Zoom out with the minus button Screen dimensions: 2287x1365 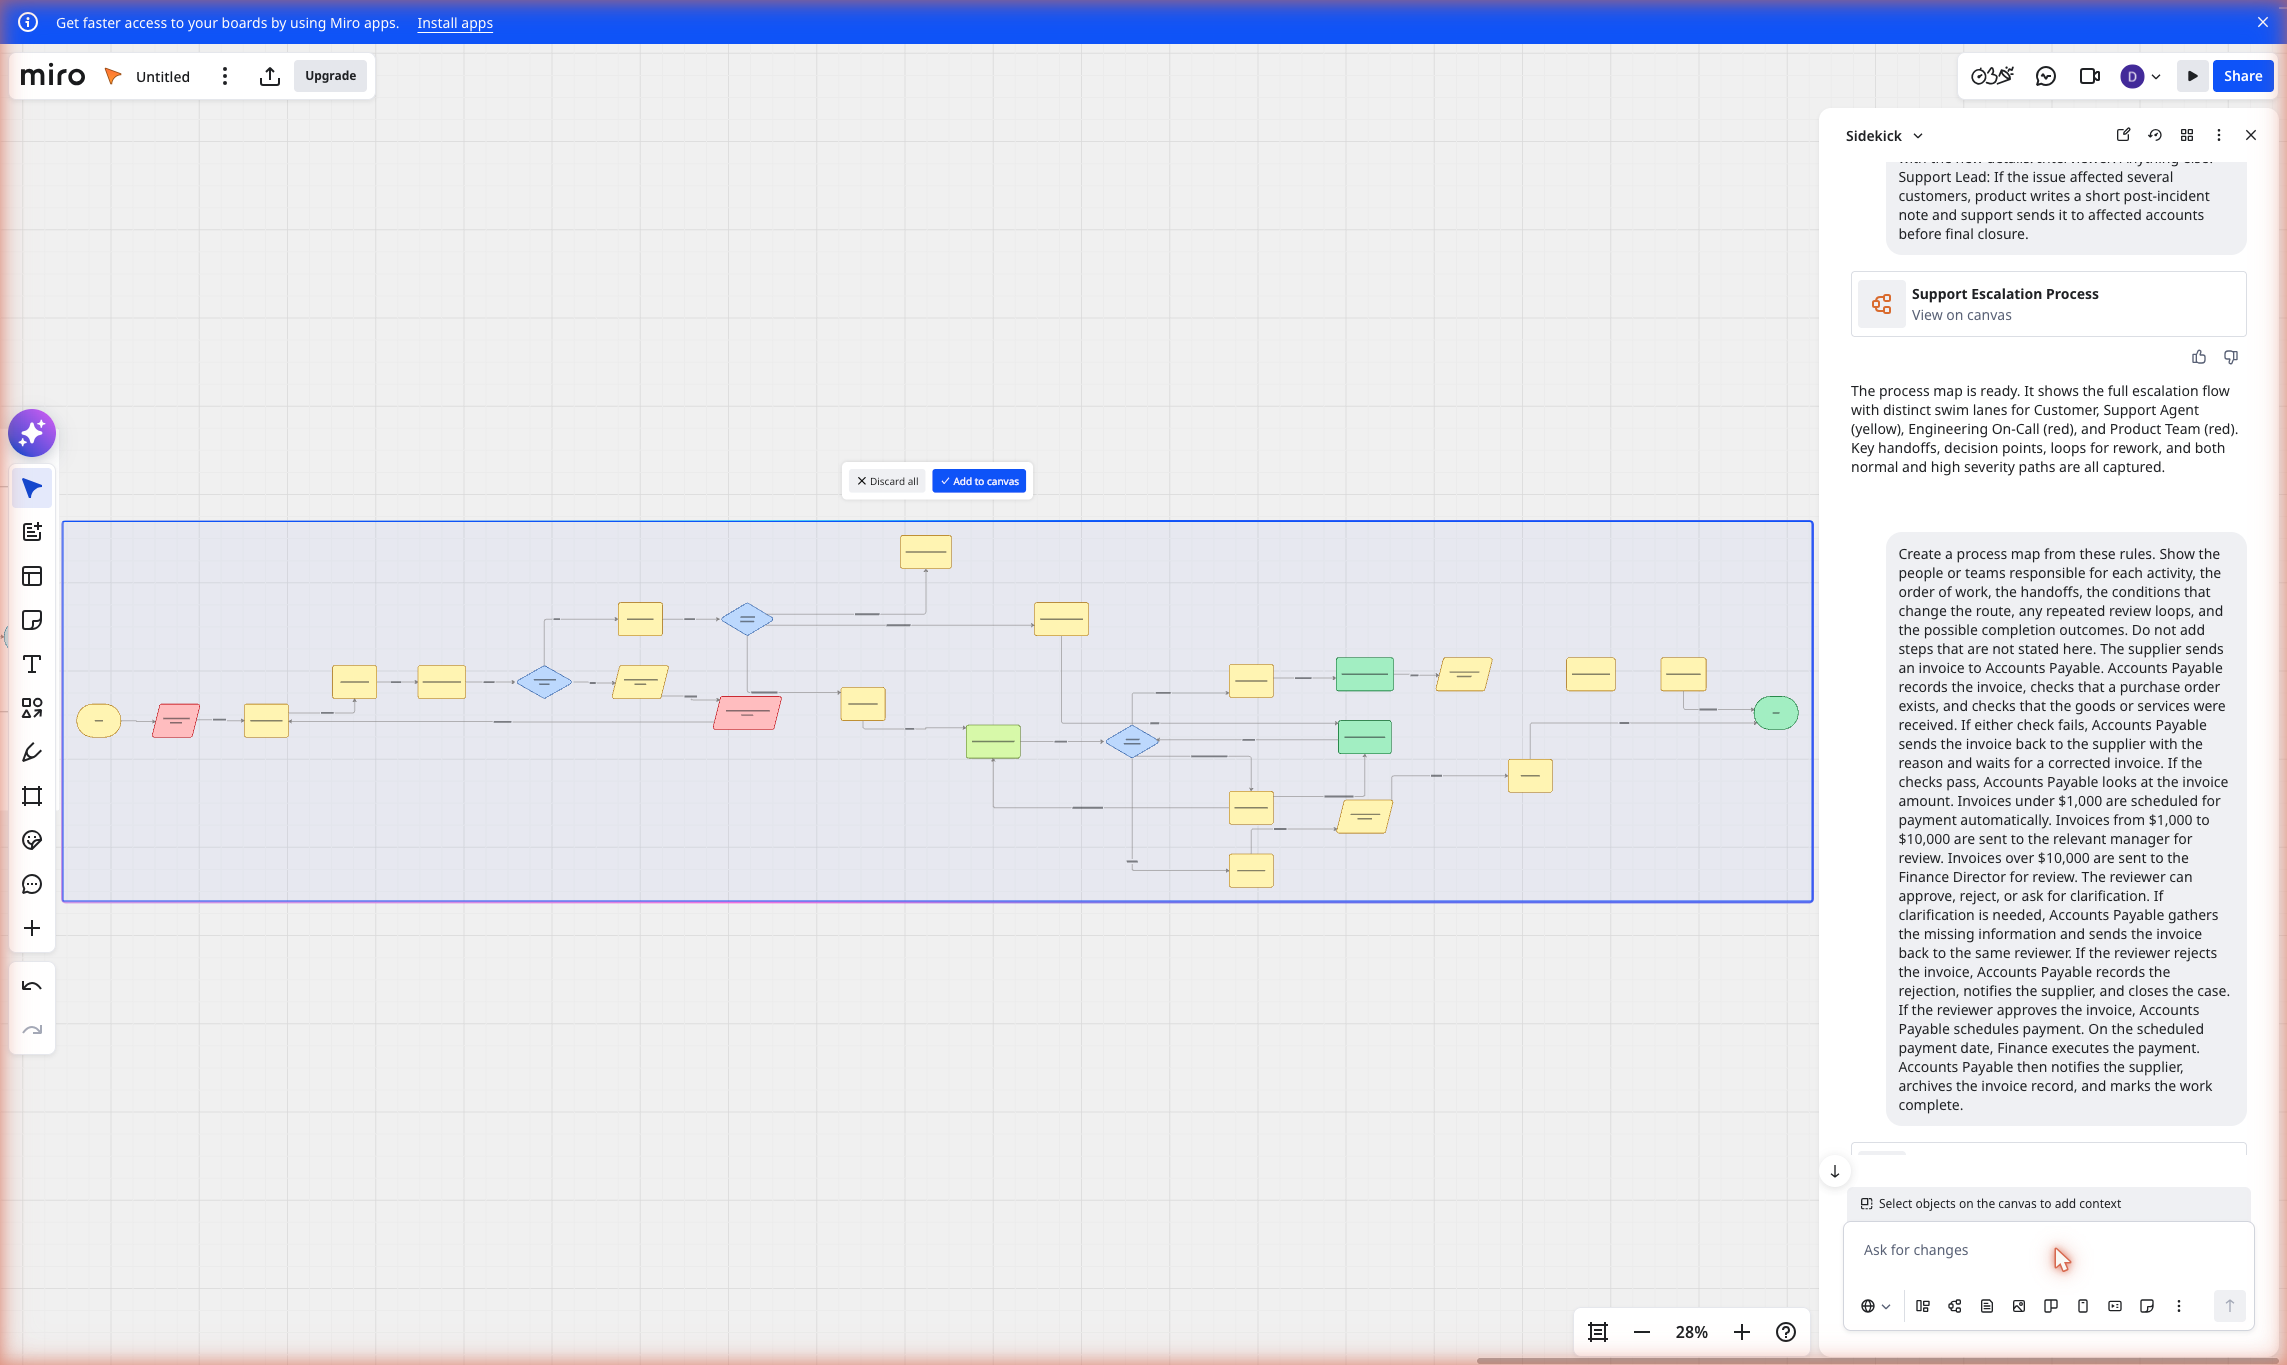click(x=1642, y=1332)
